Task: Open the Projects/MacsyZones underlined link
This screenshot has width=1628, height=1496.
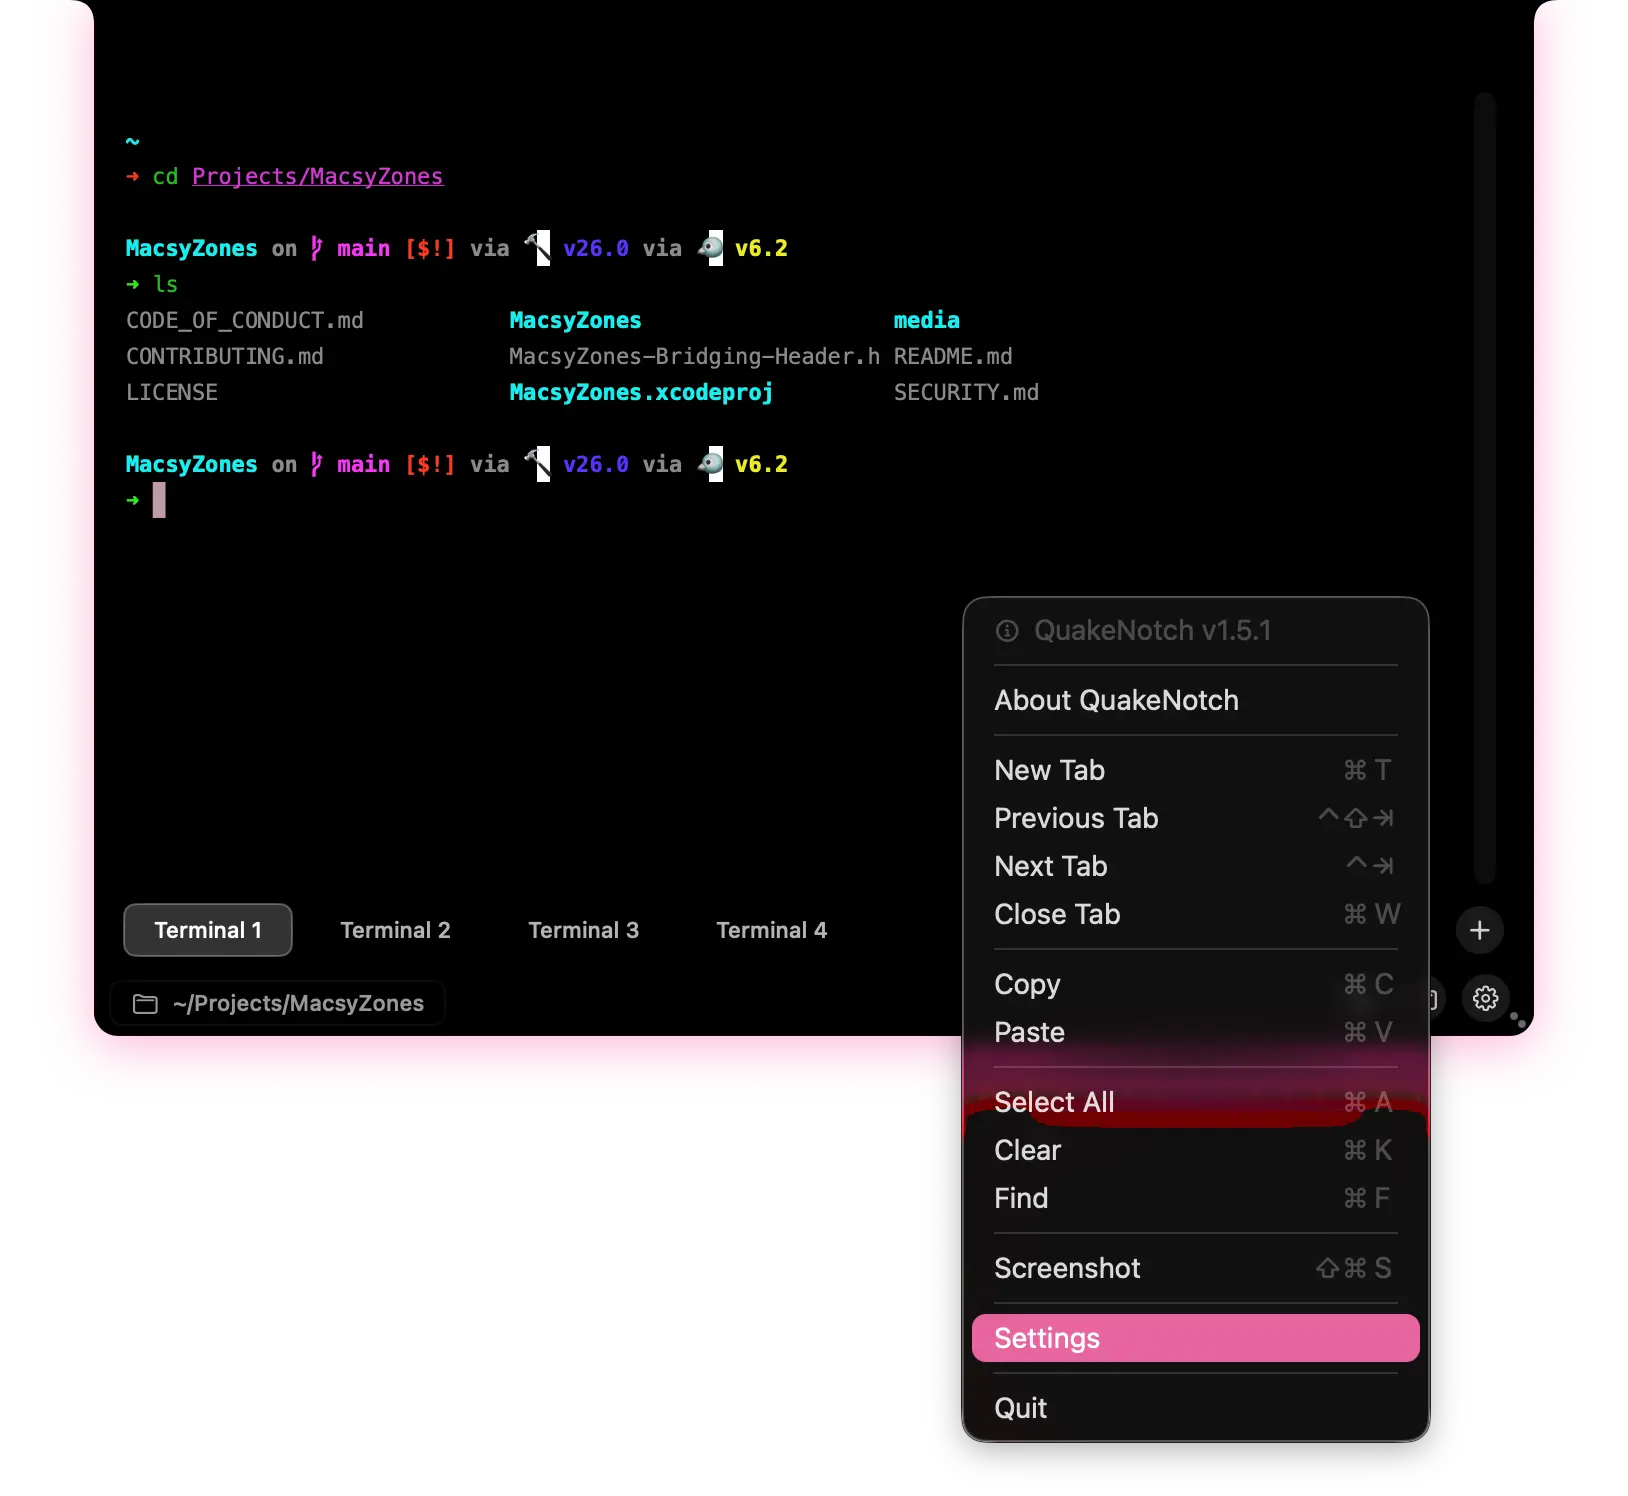Action: click(x=318, y=176)
